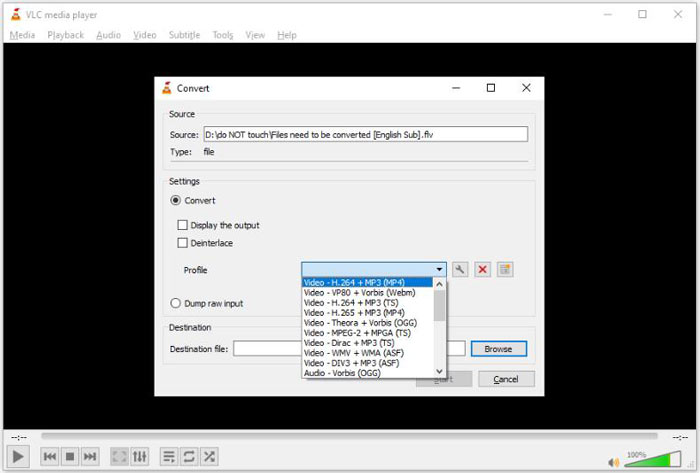The image size is (700, 473).
Task: Edit selected profile with wrench icon
Action: point(460,269)
